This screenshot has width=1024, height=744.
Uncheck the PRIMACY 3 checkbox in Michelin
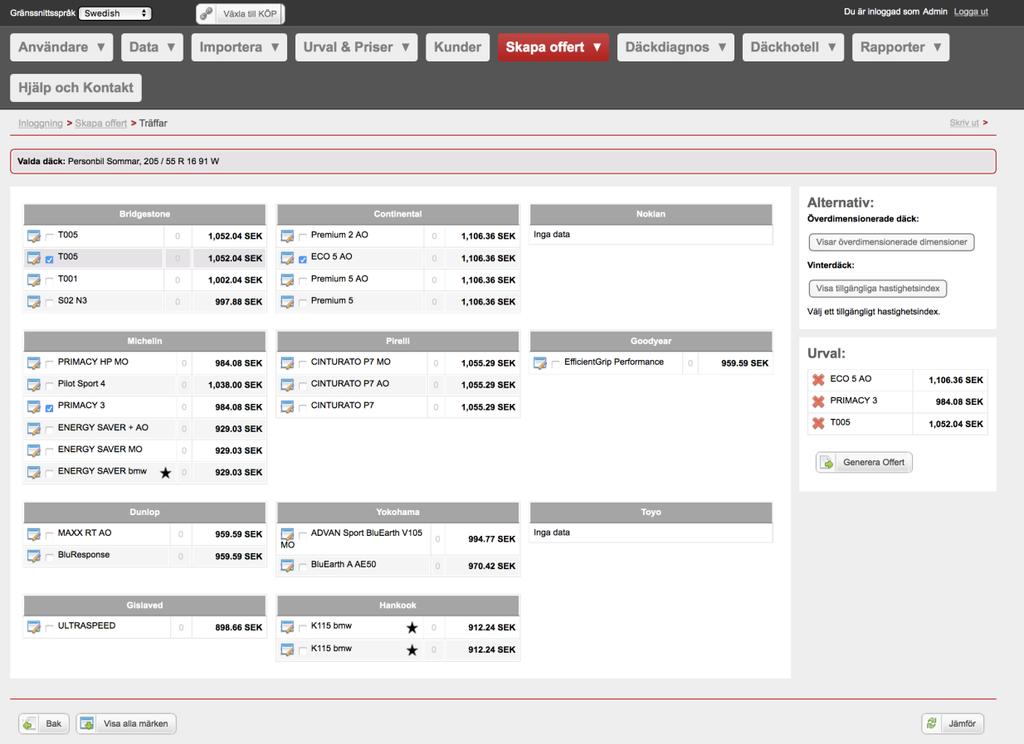click(x=49, y=408)
